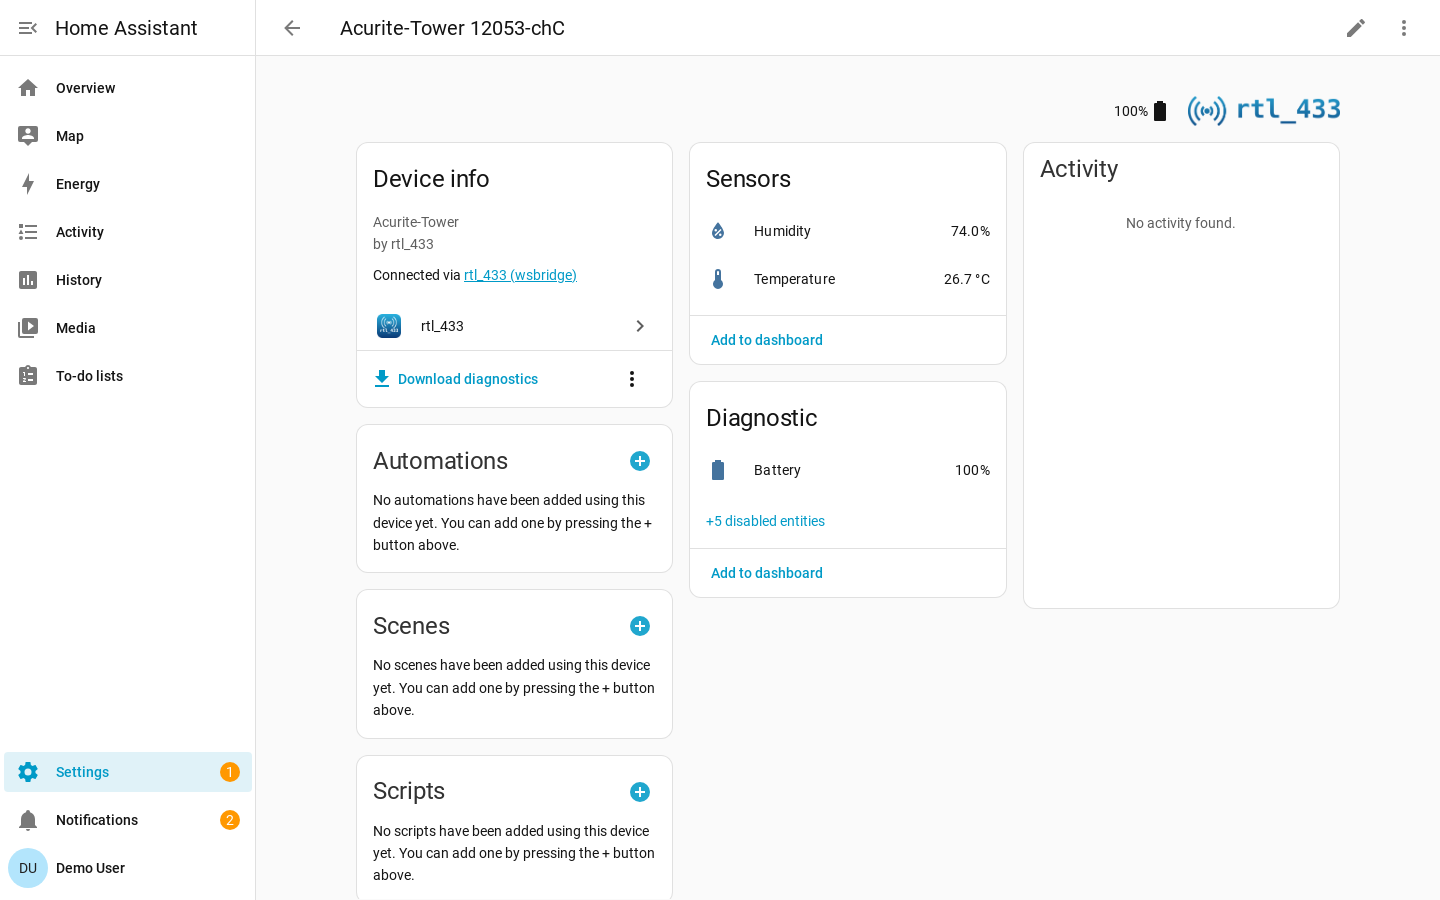Click the Notifications bell icon
The height and width of the screenshot is (900, 1440).
(28, 820)
